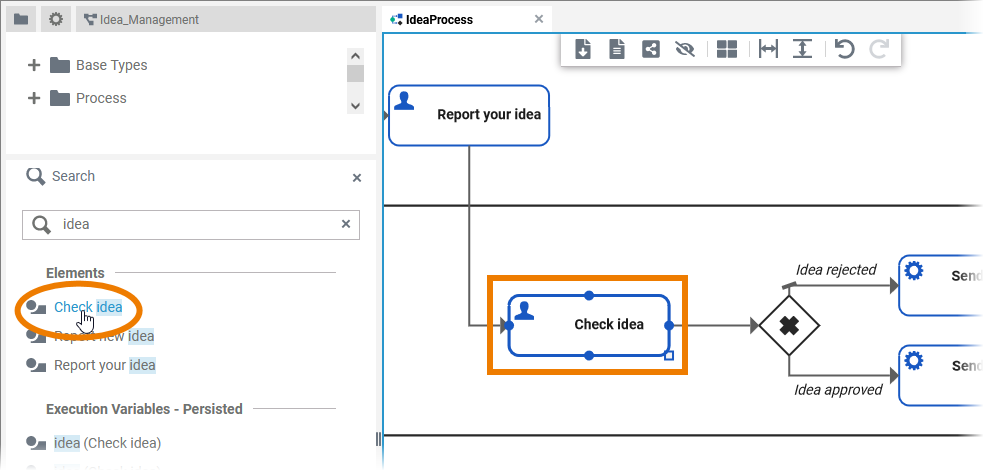This screenshot has width=984, height=471.
Task: Click the four-square grid layout icon
Action: 727,49
